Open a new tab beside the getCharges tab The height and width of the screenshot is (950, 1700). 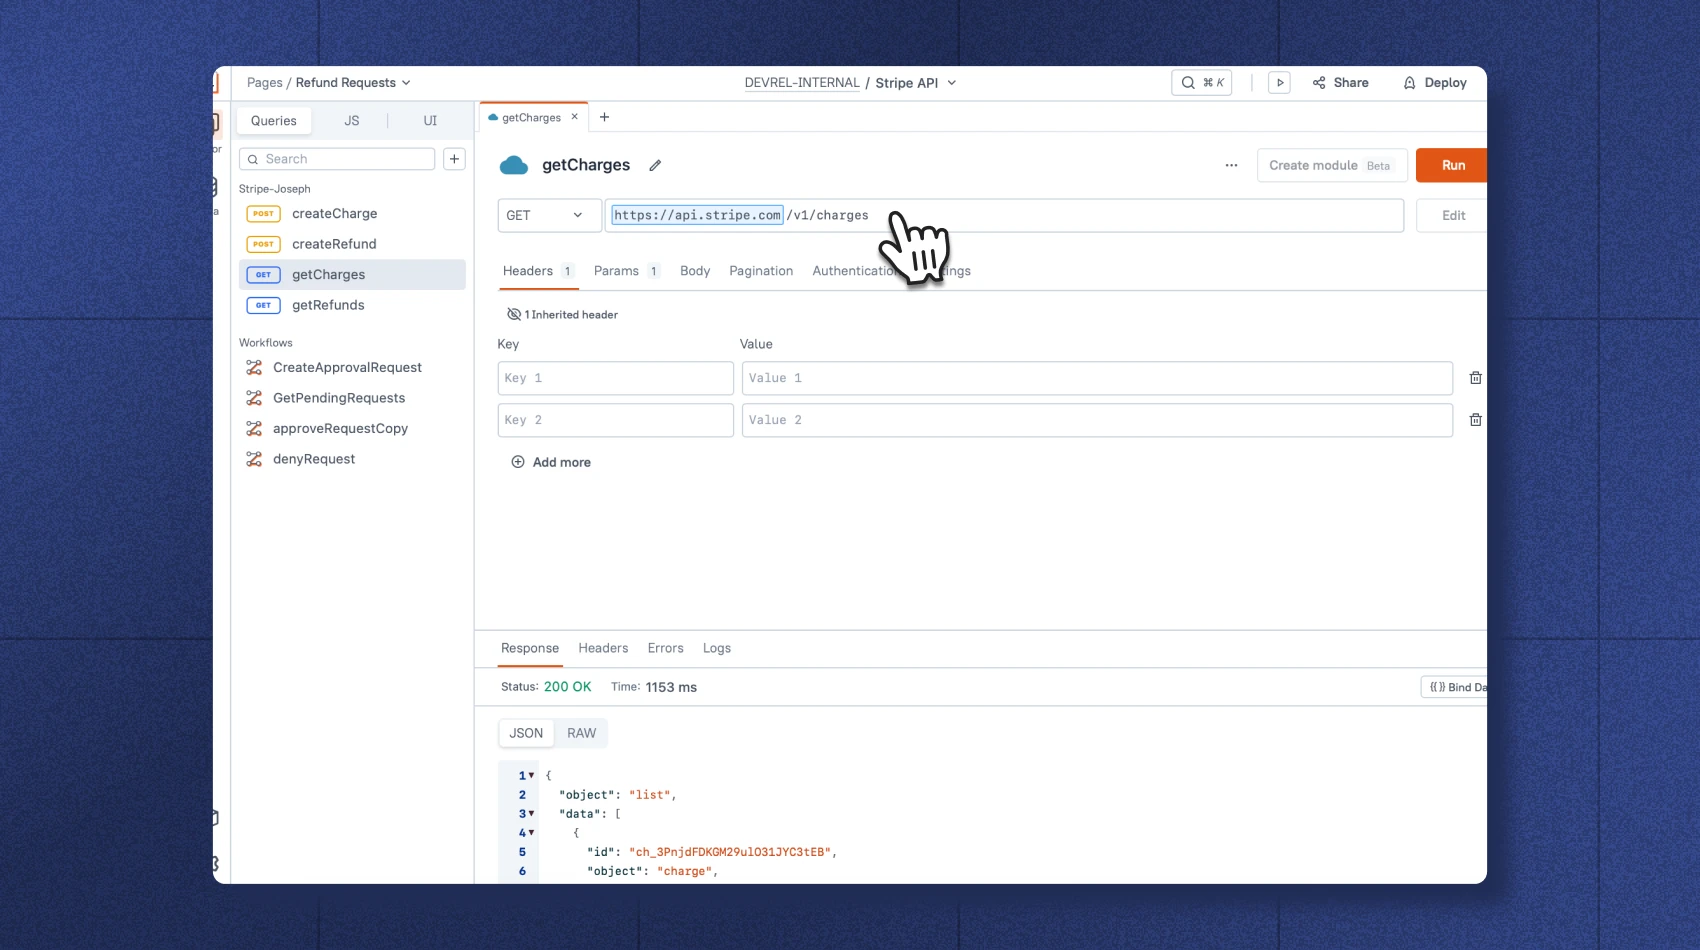coord(604,117)
